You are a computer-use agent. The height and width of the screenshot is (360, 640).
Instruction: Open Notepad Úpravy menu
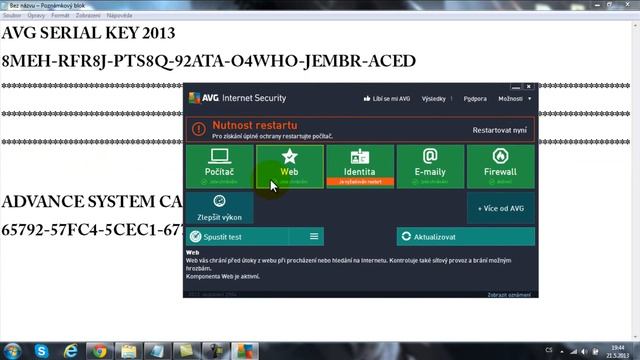tap(36, 16)
